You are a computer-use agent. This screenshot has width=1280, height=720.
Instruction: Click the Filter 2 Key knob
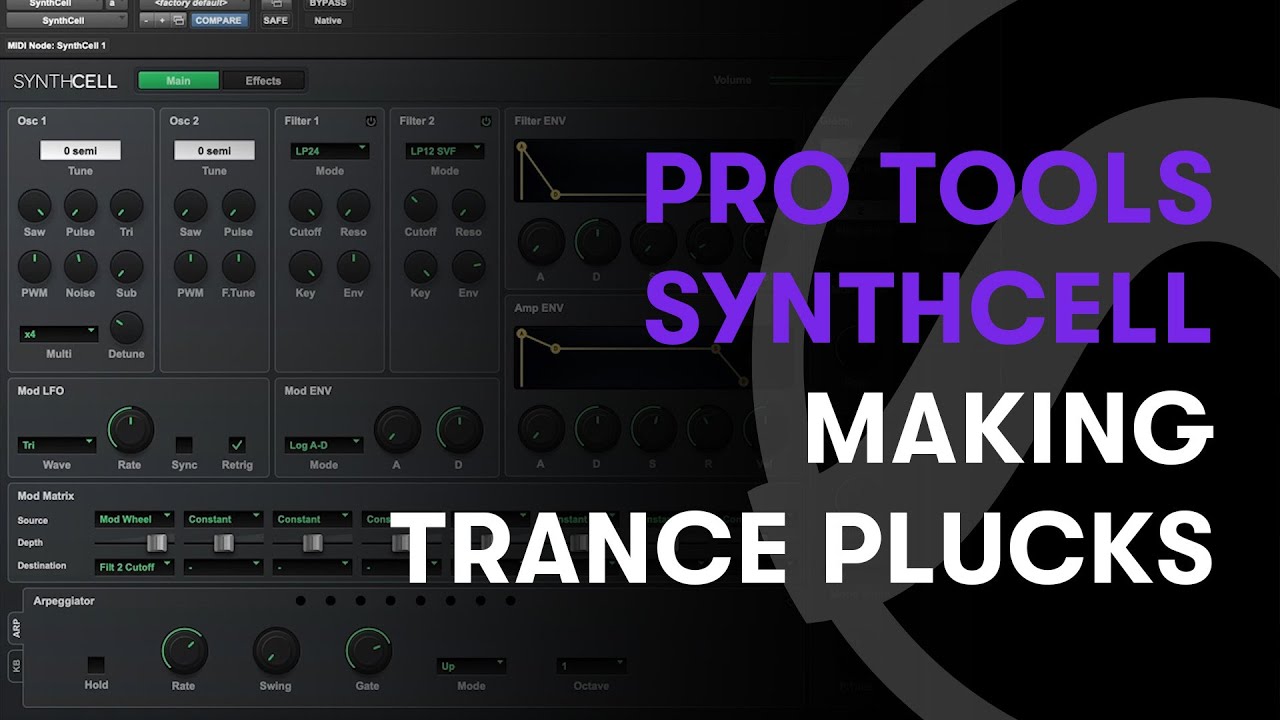[420, 266]
